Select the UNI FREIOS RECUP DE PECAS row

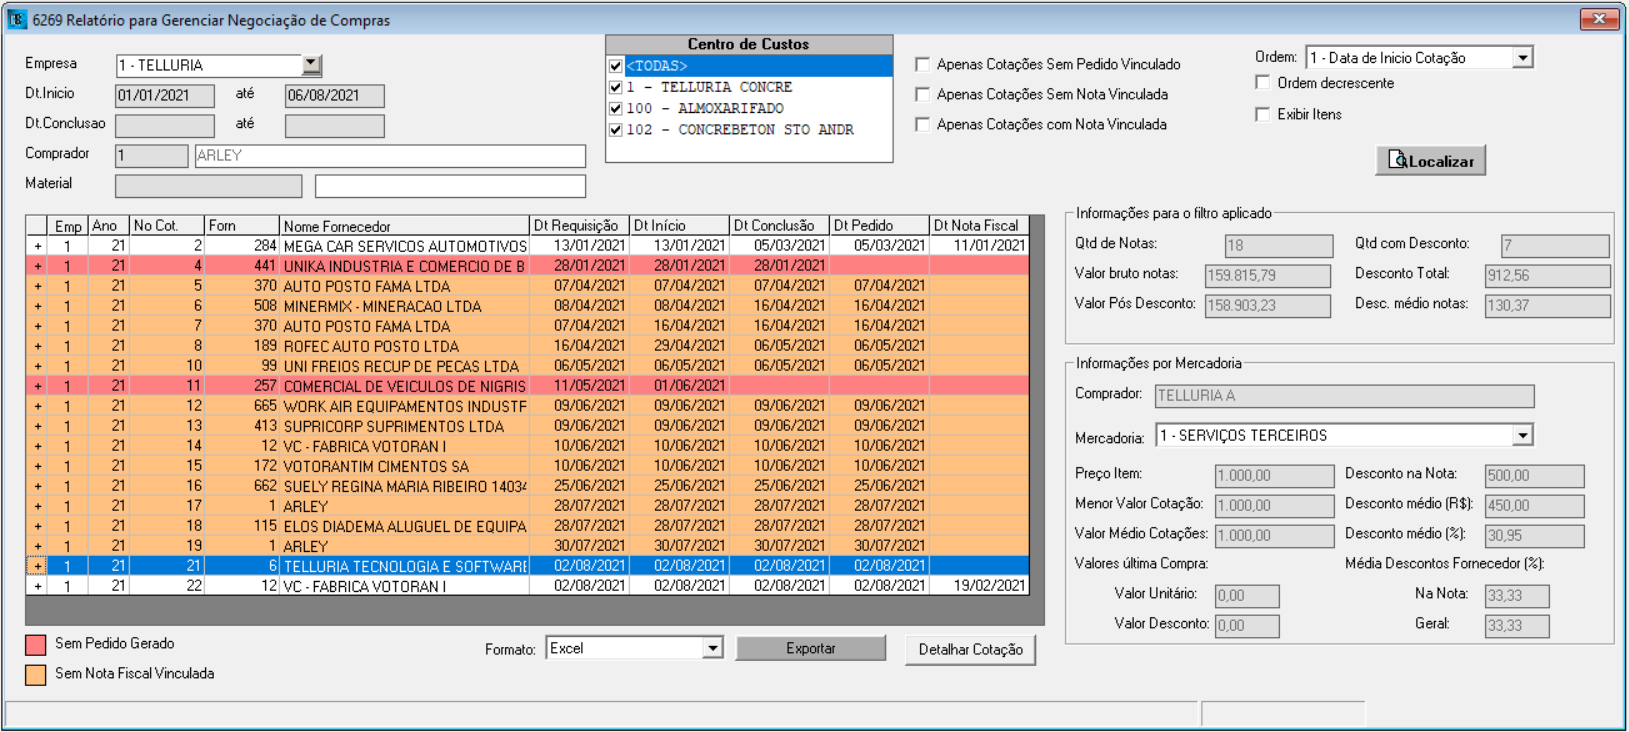pyautogui.click(x=527, y=366)
